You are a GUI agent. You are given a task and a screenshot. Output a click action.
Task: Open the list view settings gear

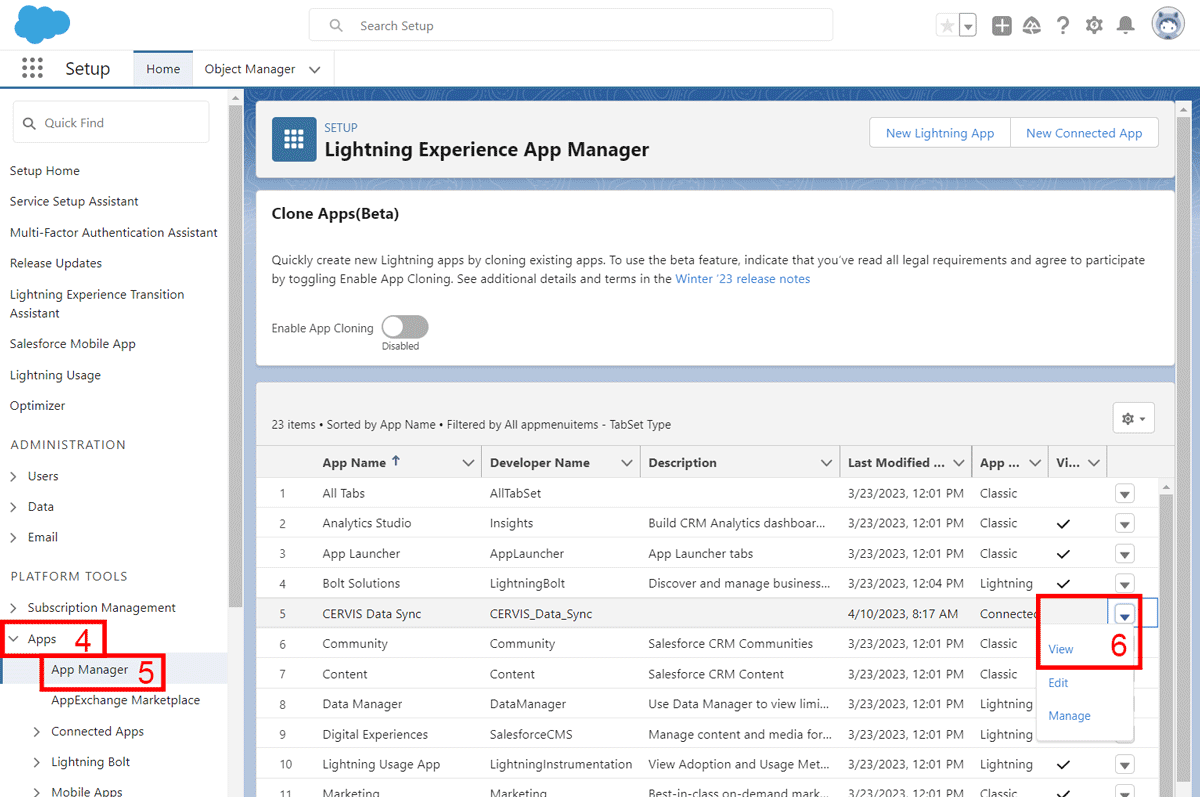[1134, 418]
